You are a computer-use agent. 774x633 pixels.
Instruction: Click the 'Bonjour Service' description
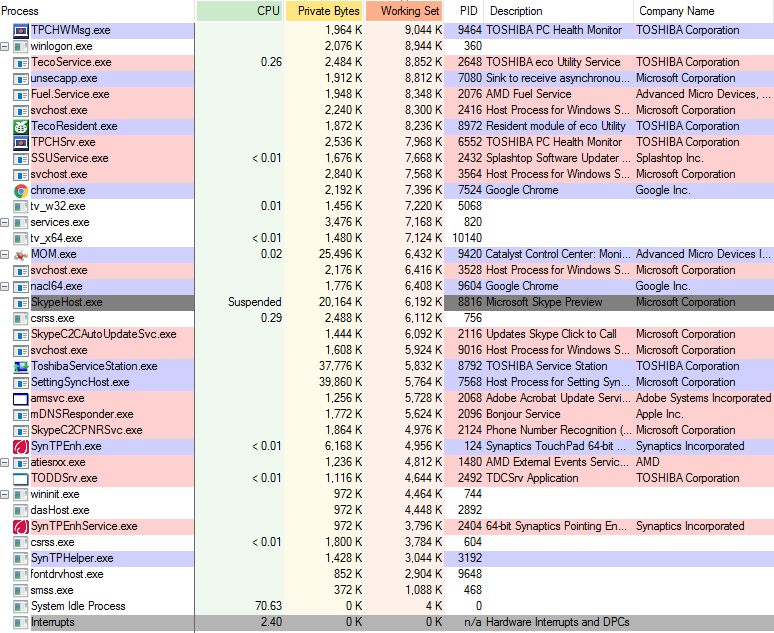pos(523,414)
